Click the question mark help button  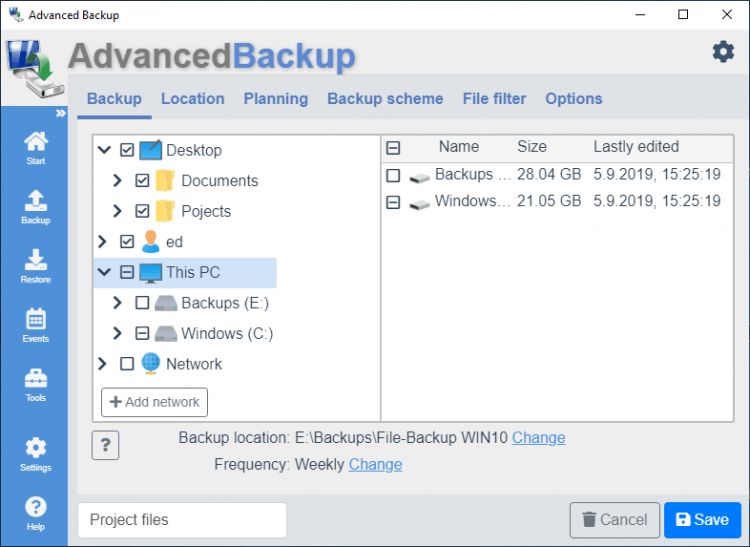pos(105,445)
